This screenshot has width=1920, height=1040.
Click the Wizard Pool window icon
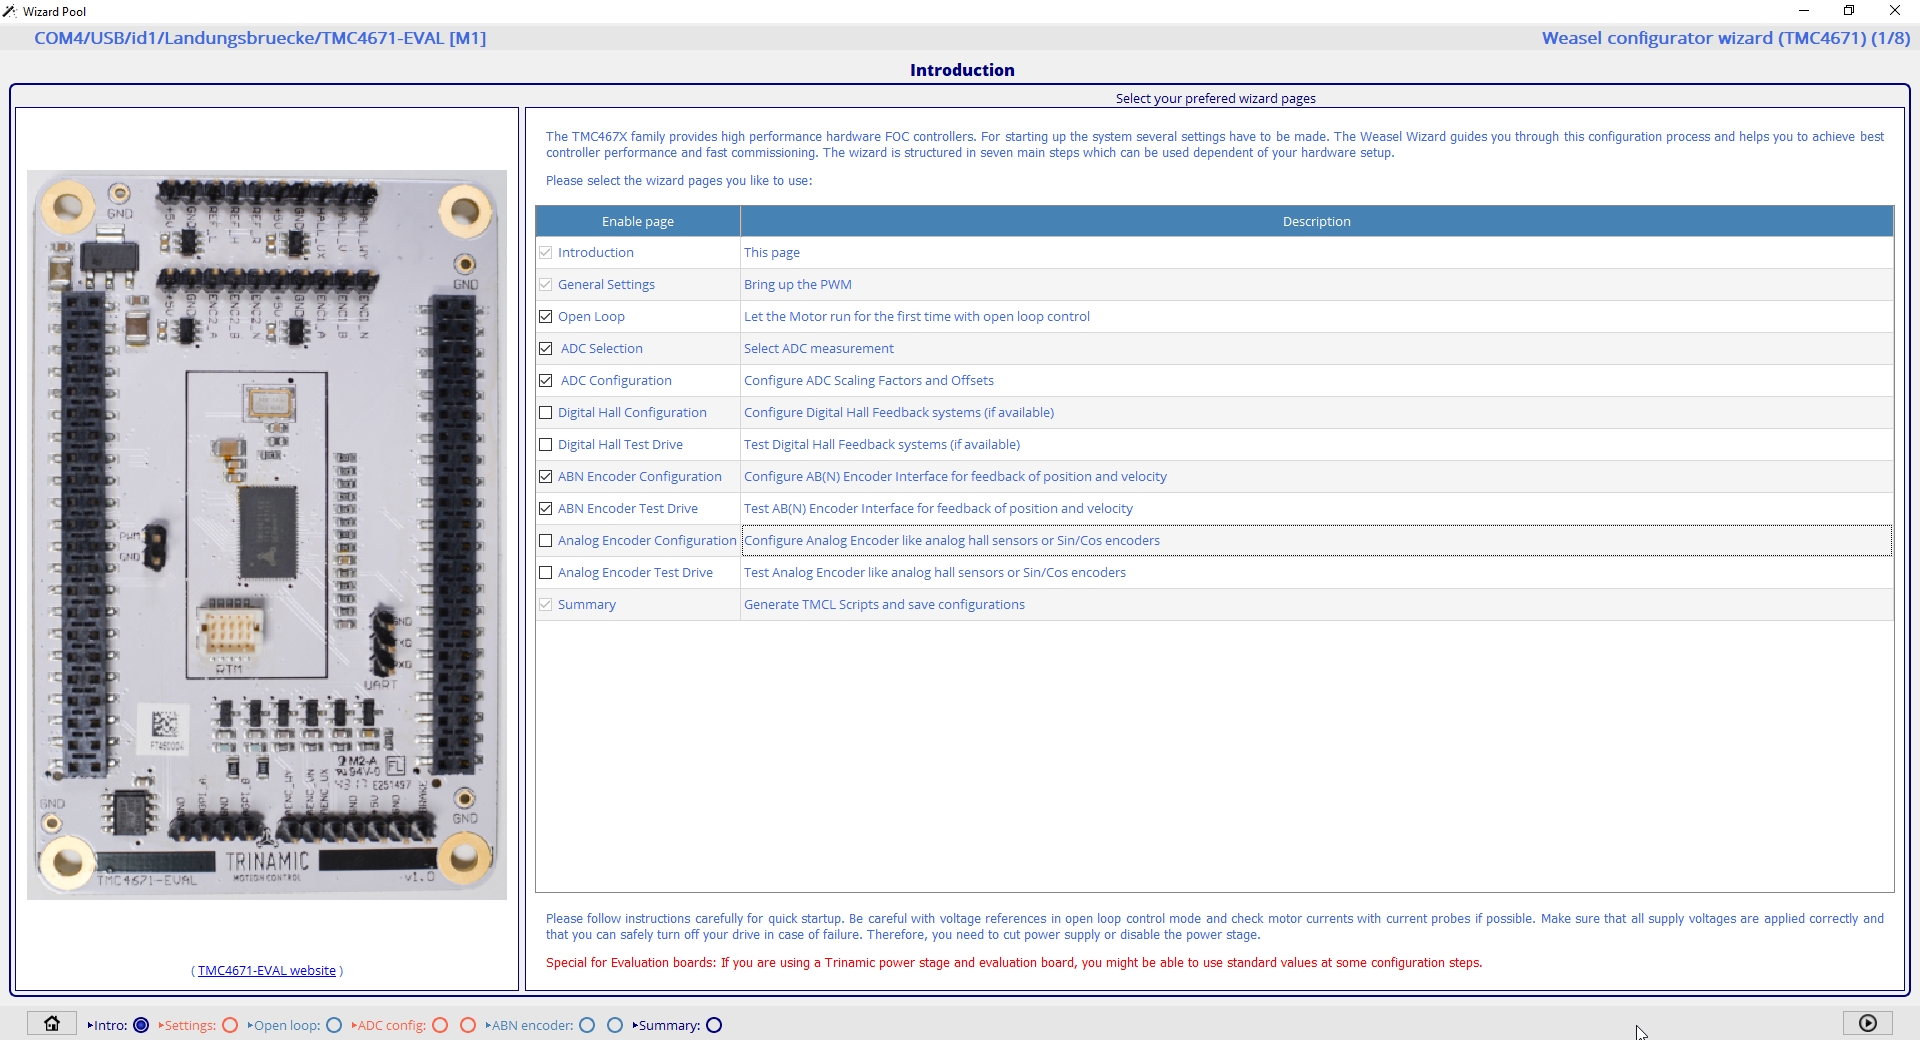10,11
